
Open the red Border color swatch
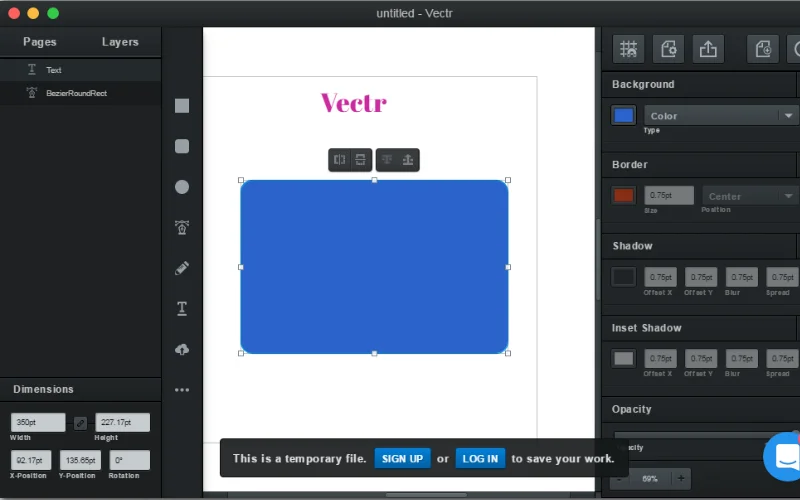[x=623, y=195]
